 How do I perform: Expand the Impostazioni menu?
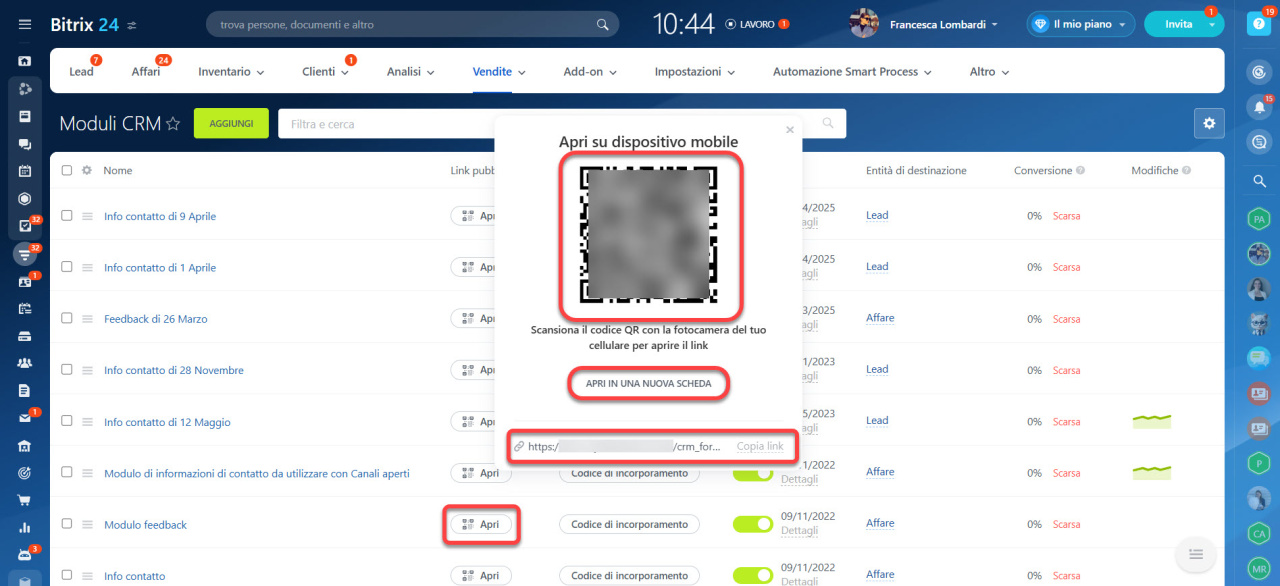695,72
